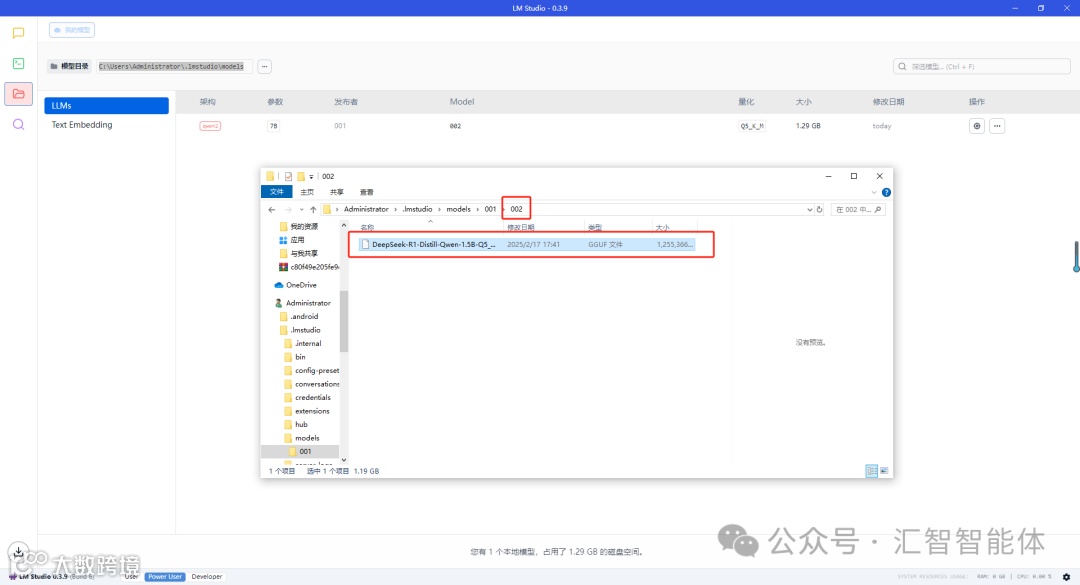Go up one folder level in Explorer
Image resolution: width=1080 pixels, height=585 pixels.
point(313,209)
